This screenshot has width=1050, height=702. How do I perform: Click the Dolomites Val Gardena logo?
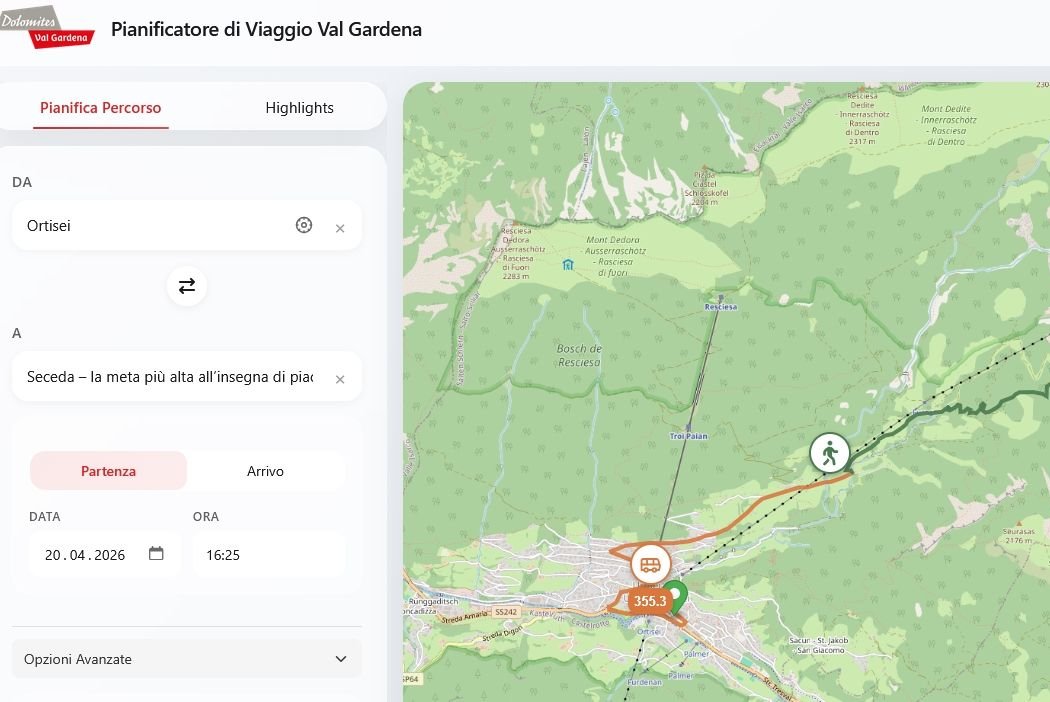point(47,27)
